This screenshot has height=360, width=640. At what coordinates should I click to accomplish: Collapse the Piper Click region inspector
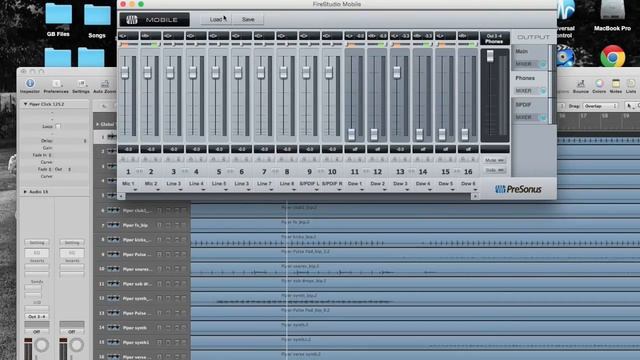coord(25,104)
